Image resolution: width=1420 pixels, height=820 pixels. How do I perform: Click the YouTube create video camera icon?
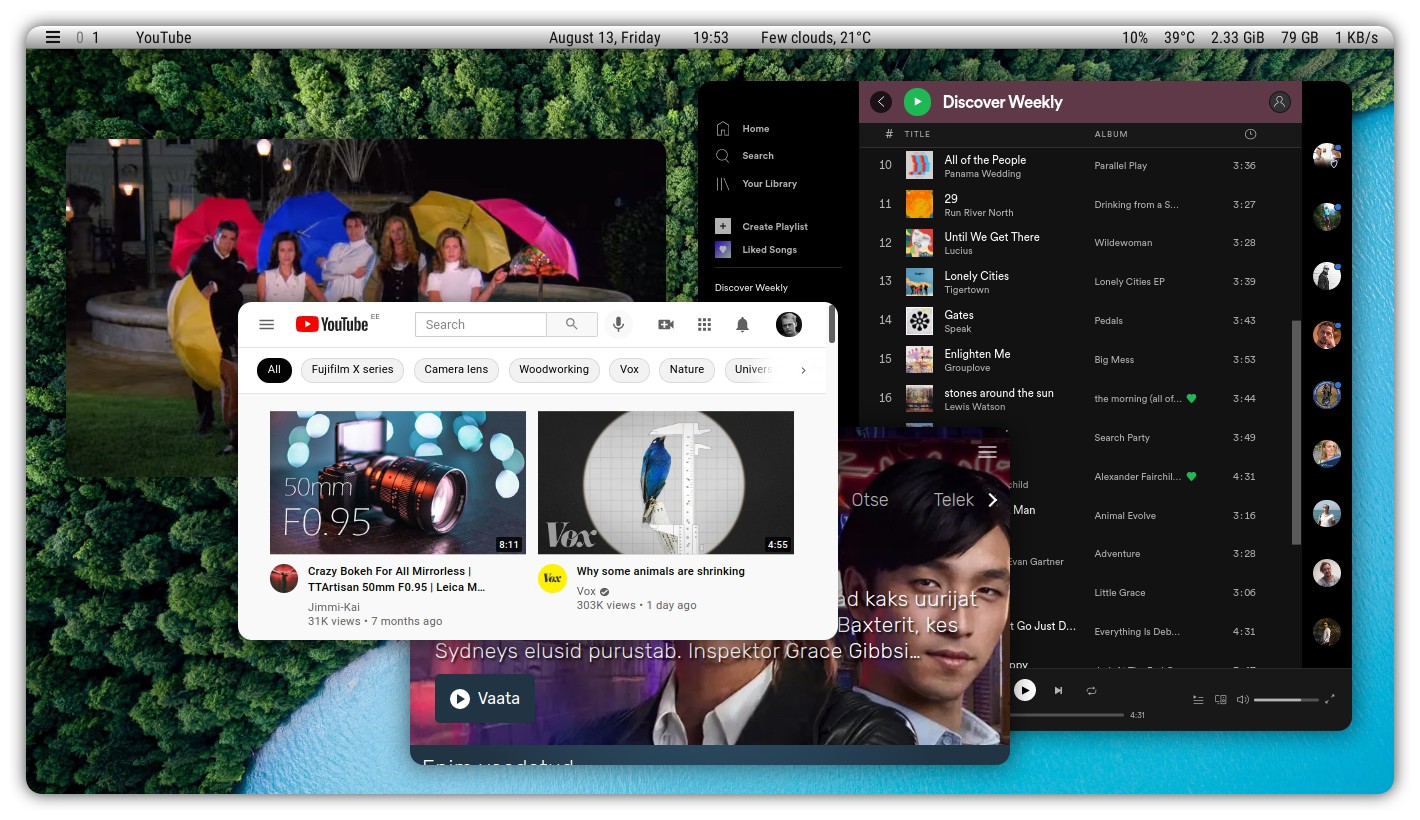[666, 324]
